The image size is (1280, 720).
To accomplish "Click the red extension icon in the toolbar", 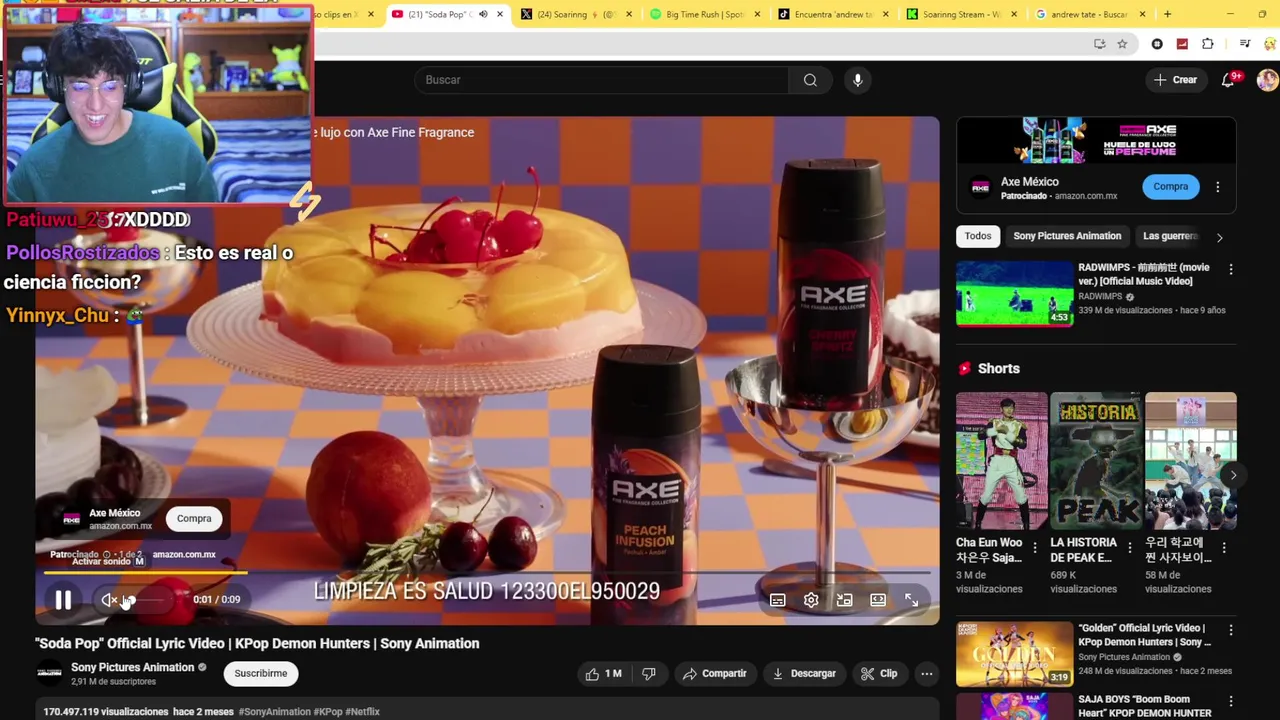I will pos(1182,44).
